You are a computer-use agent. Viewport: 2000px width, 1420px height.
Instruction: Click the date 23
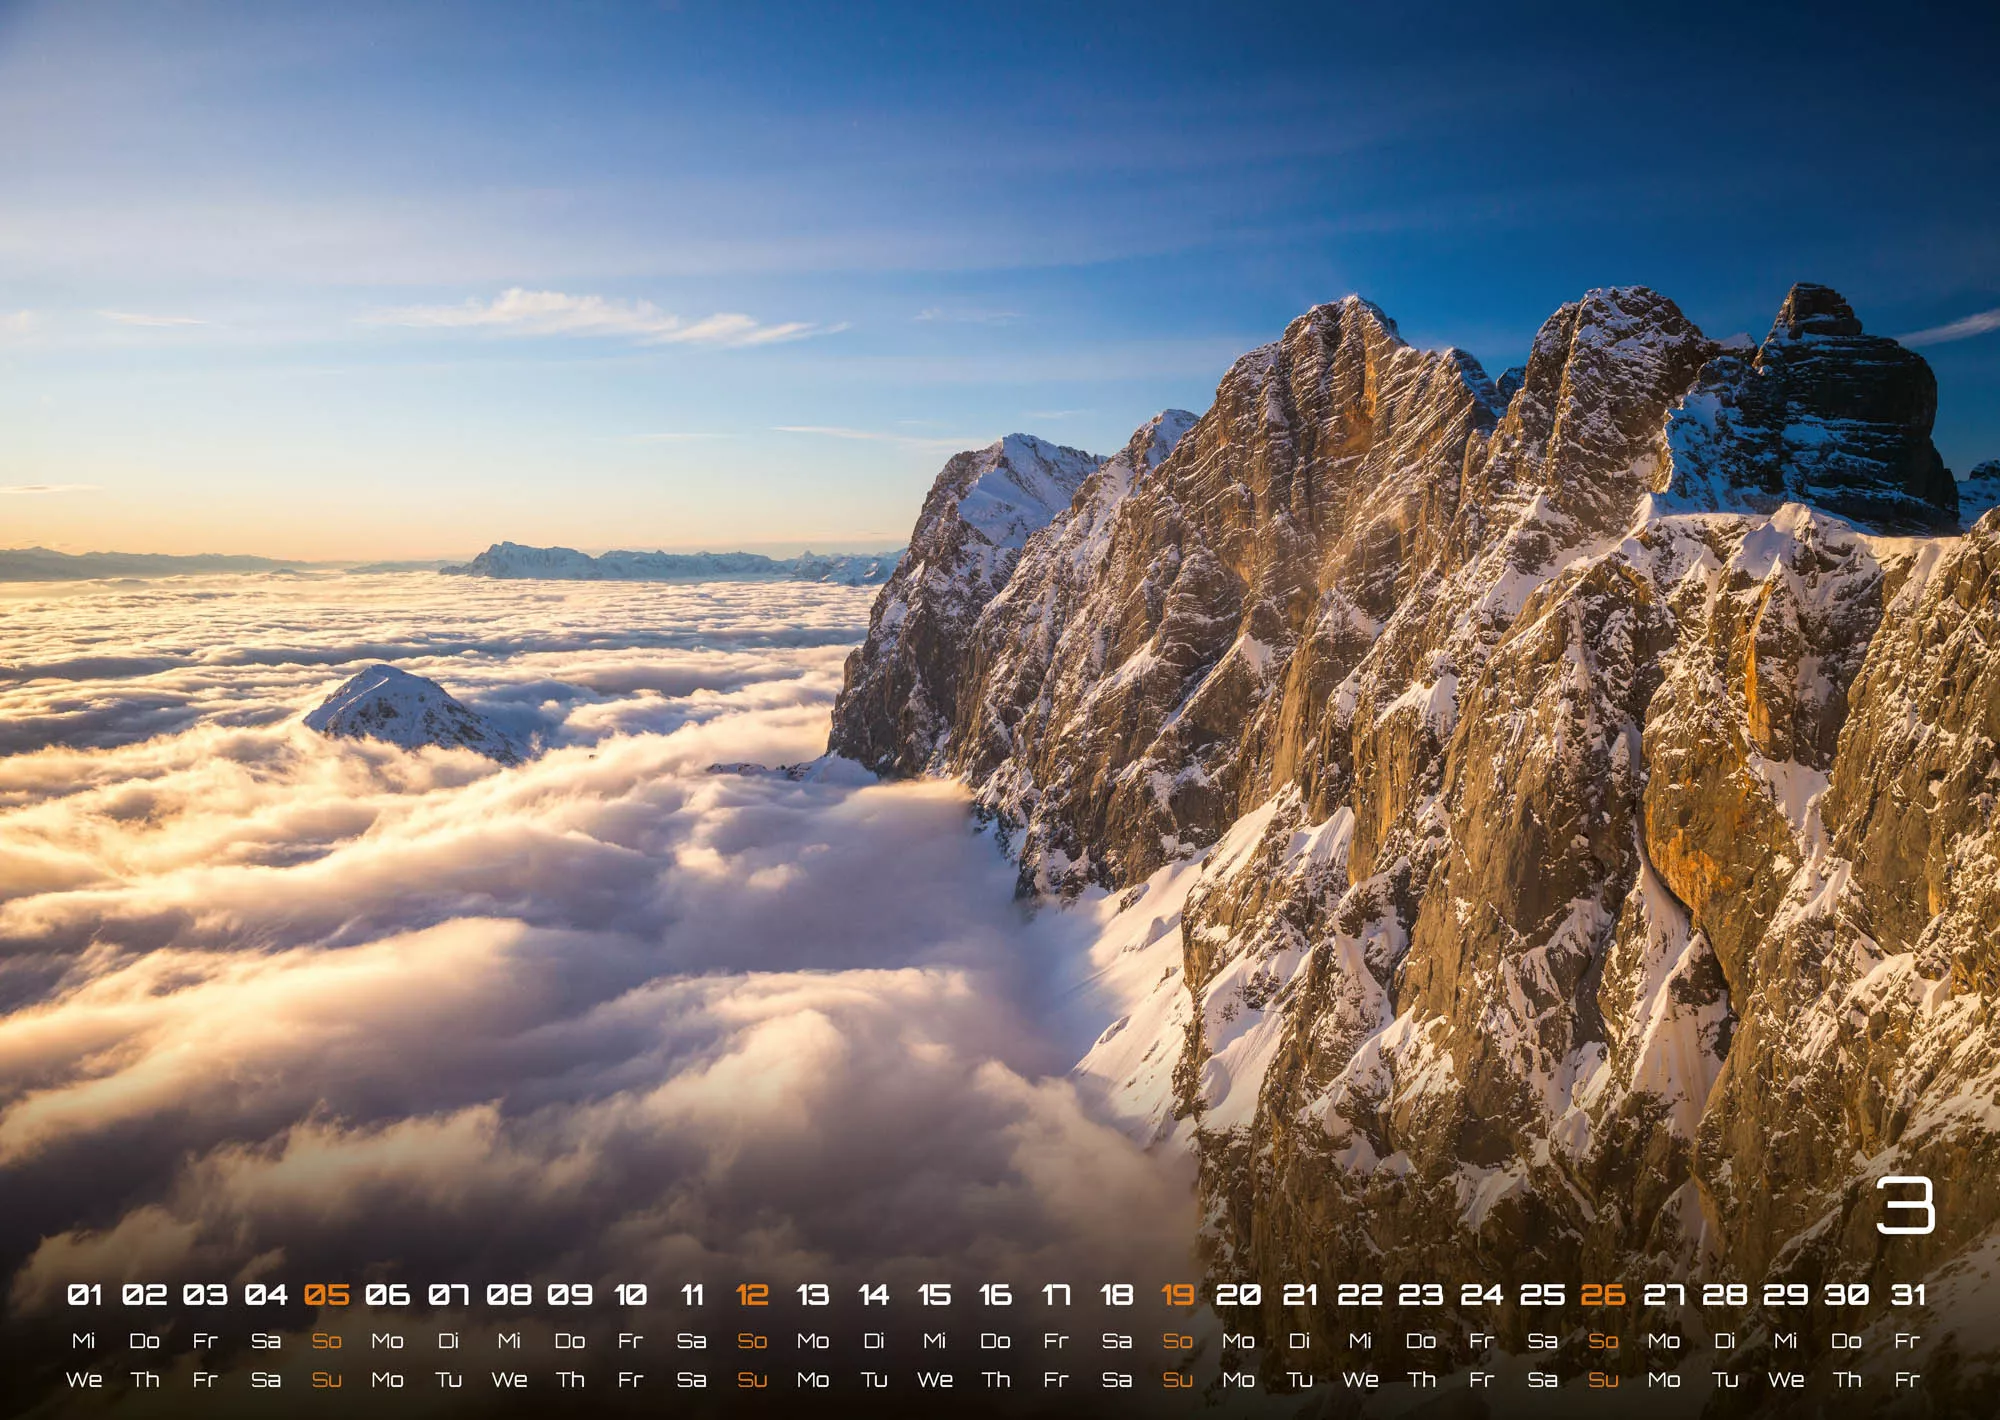coord(1421,1295)
